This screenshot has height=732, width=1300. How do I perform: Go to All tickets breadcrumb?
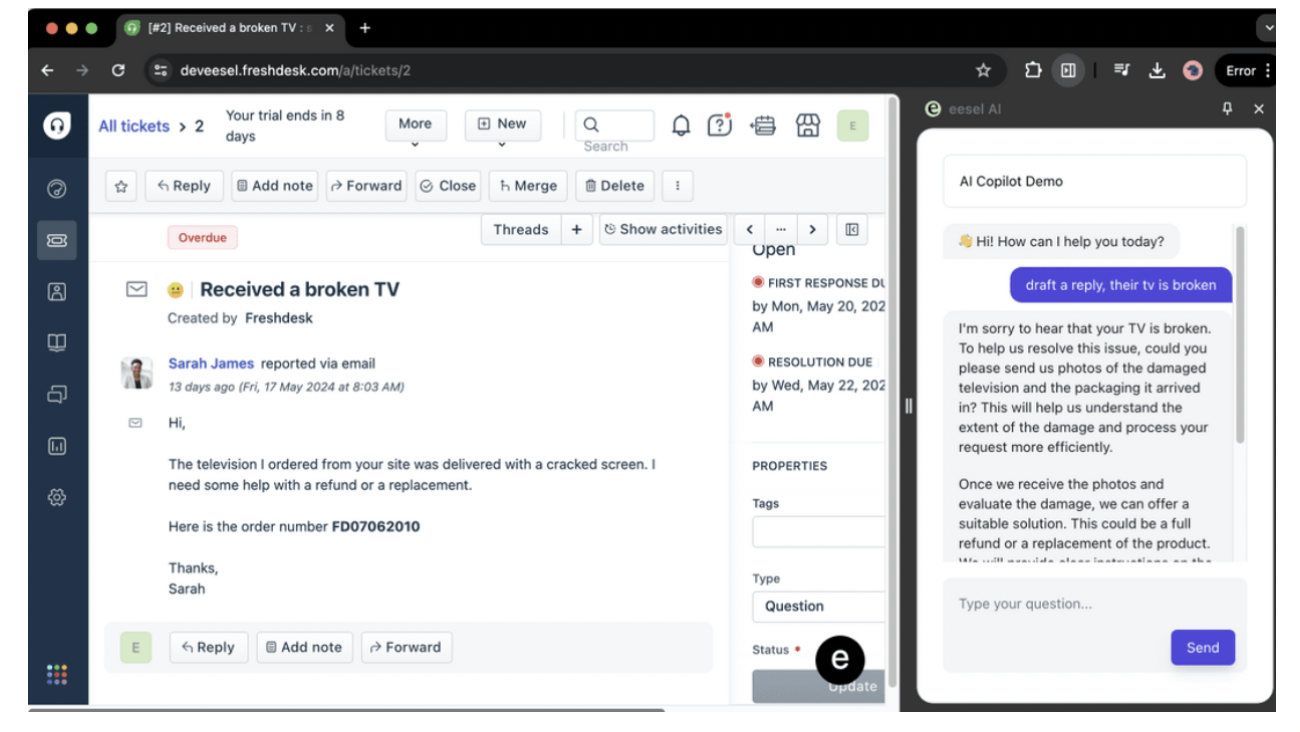(134, 126)
